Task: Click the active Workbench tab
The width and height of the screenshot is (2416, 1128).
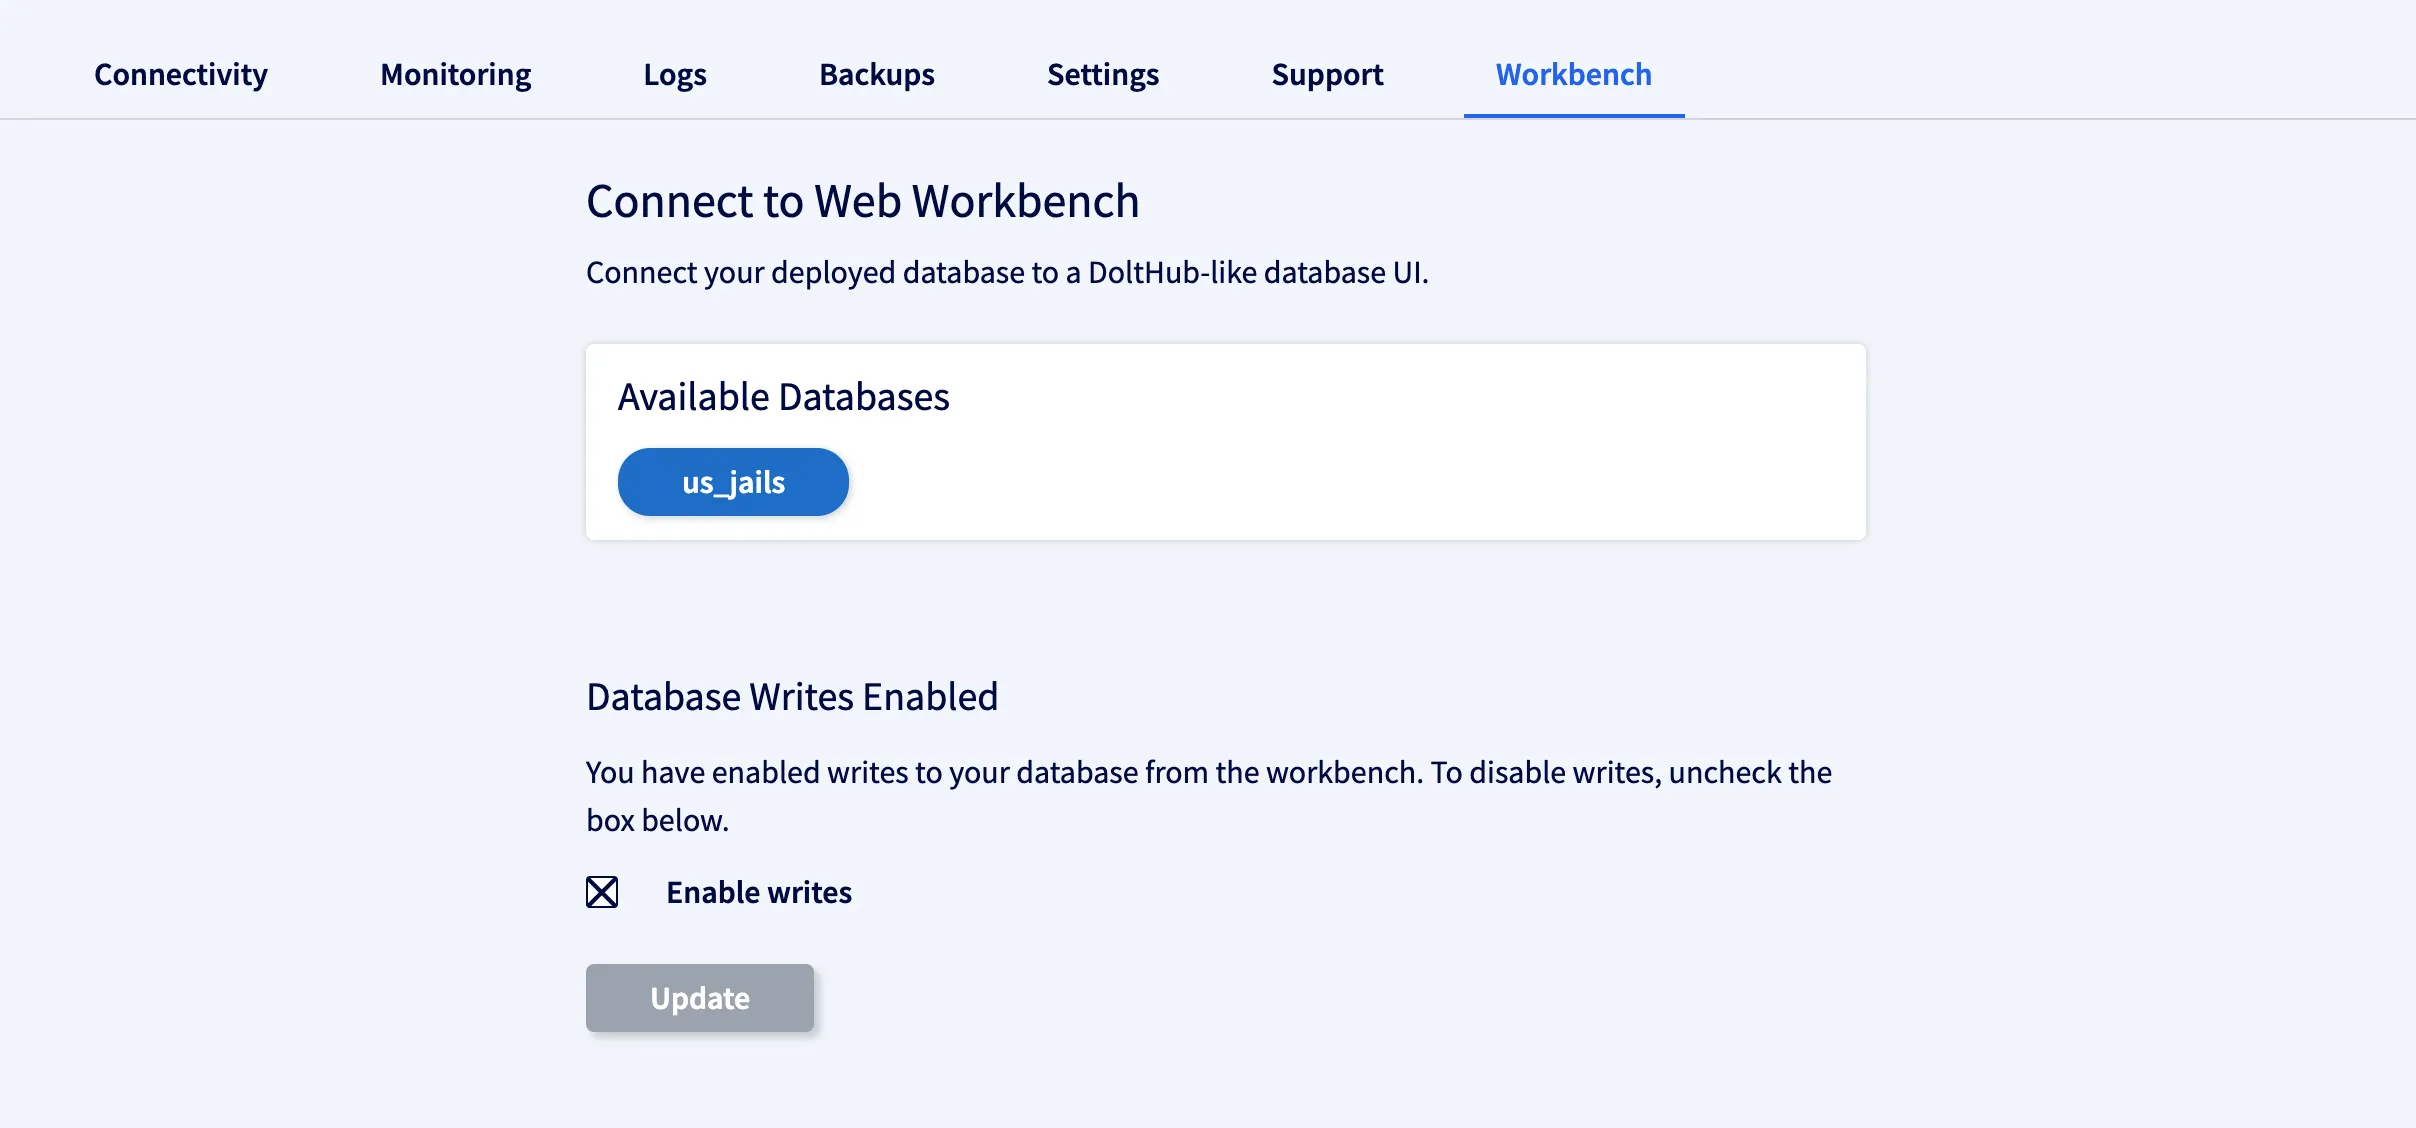Action: (x=1573, y=74)
